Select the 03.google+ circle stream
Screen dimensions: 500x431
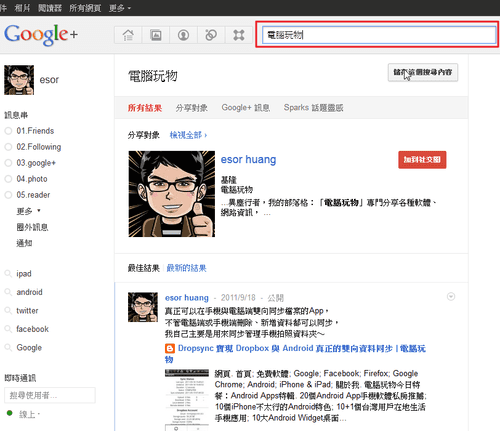click(36, 163)
